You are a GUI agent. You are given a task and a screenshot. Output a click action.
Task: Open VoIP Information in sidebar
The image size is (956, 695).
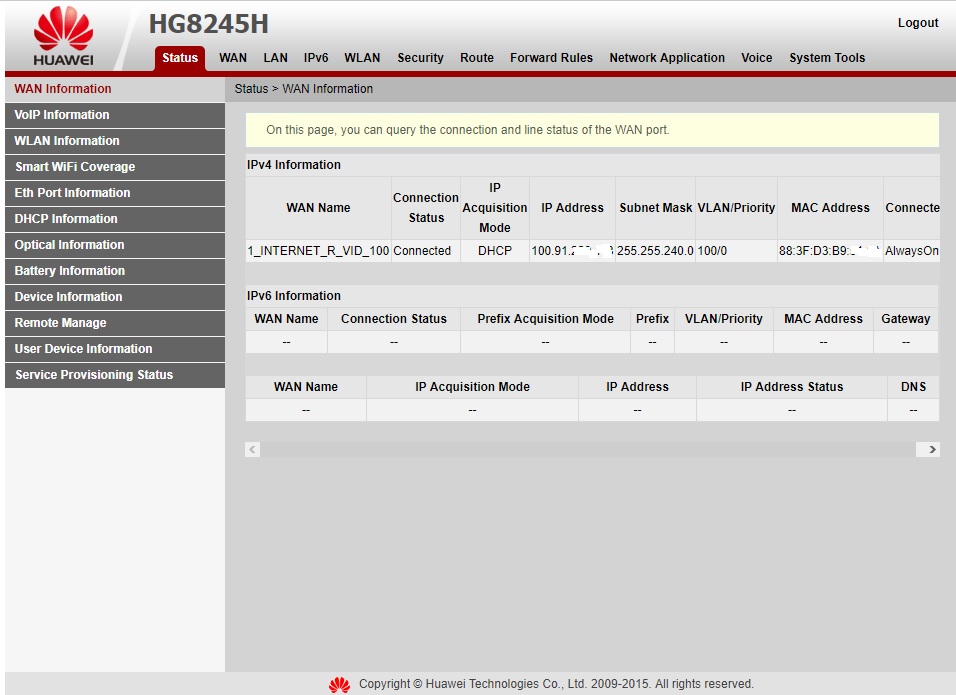[x=62, y=115]
